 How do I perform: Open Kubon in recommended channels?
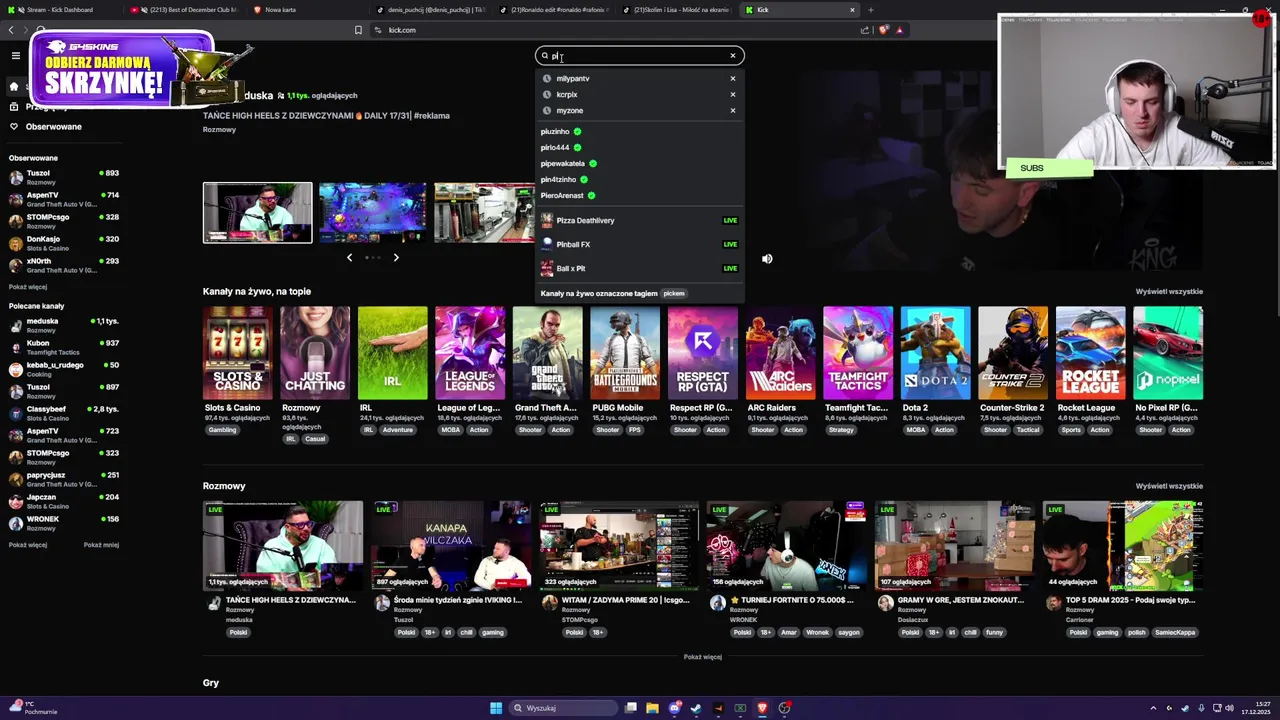pos(64,347)
